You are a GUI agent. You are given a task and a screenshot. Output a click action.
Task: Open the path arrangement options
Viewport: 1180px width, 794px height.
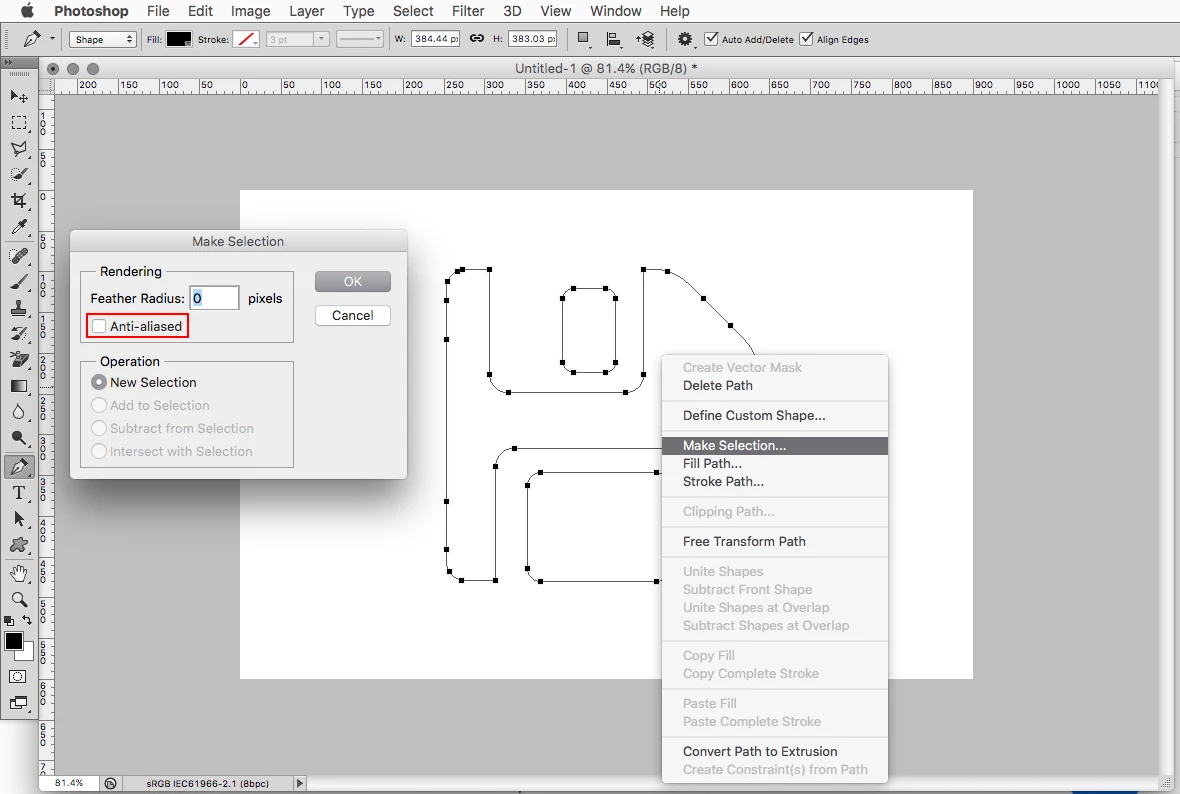[x=645, y=39]
